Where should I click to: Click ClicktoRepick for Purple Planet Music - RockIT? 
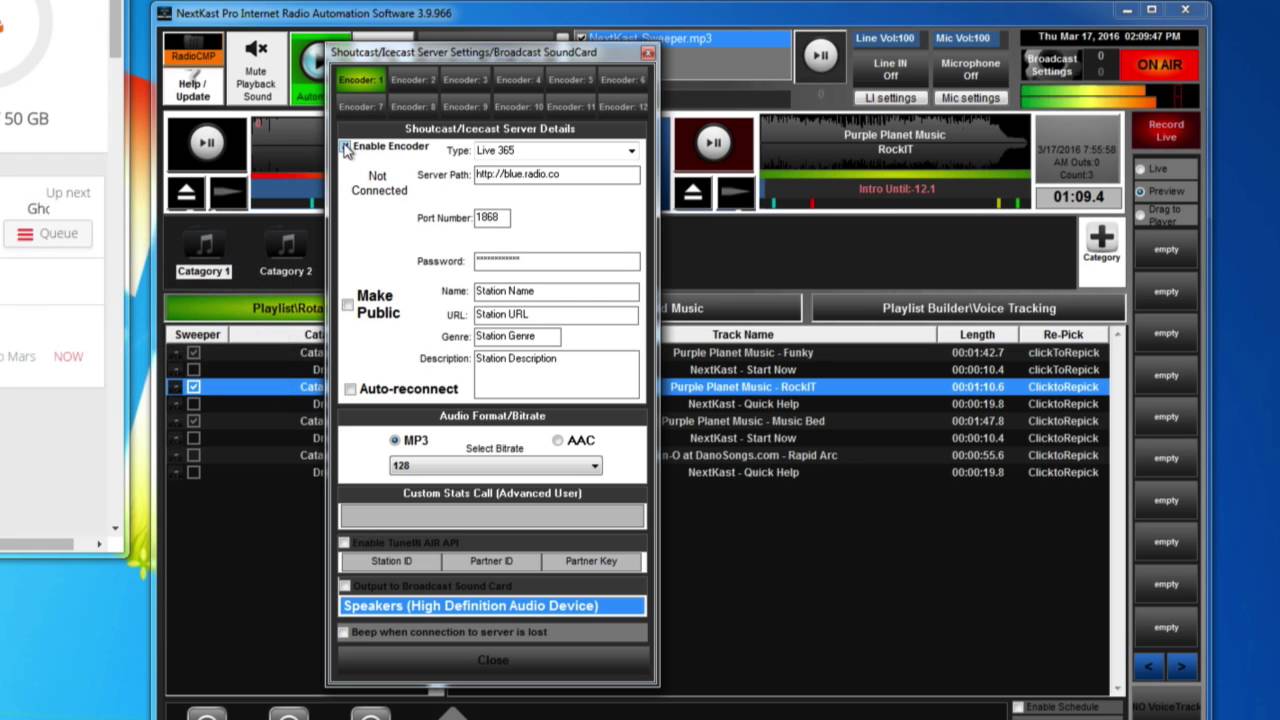pyautogui.click(x=1063, y=387)
